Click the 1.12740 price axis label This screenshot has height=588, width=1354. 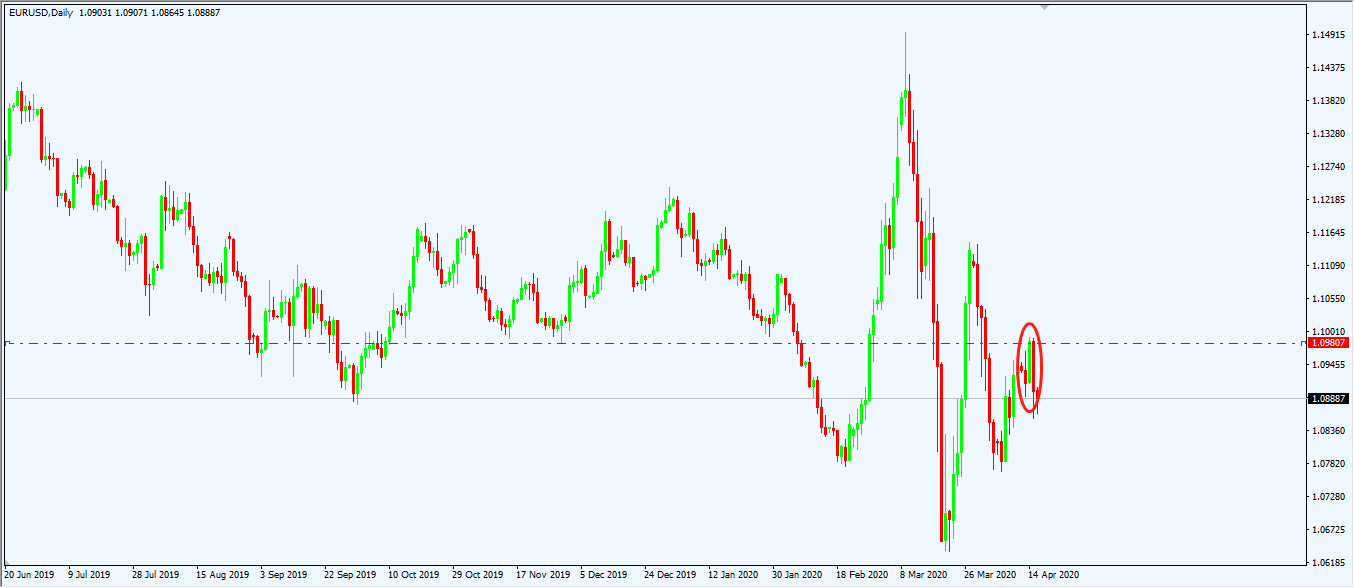tap(1327, 167)
